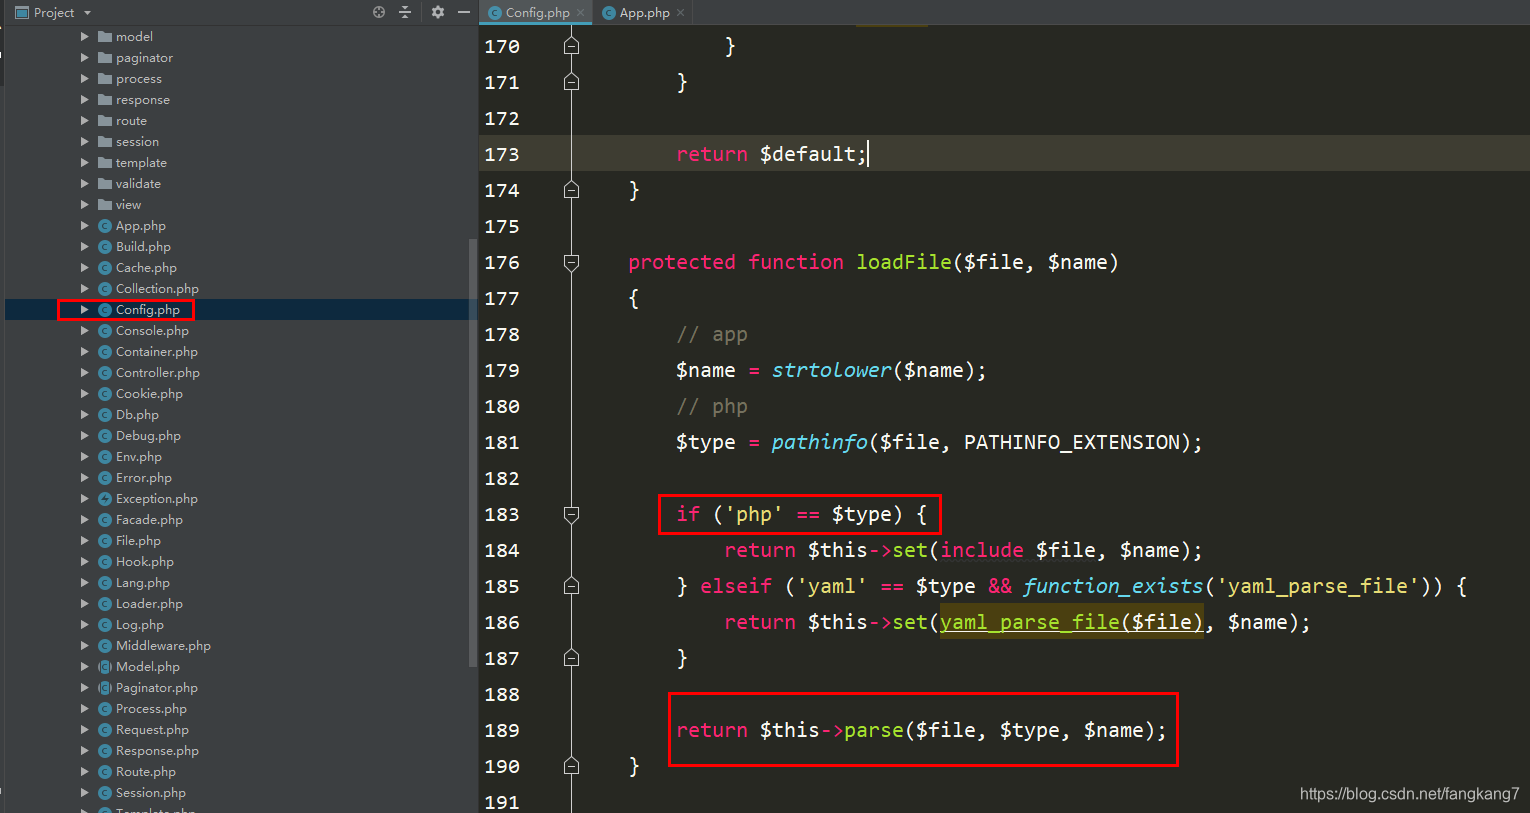Expand the view folder
This screenshot has width=1530, height=813.
[x=85, y=205]
